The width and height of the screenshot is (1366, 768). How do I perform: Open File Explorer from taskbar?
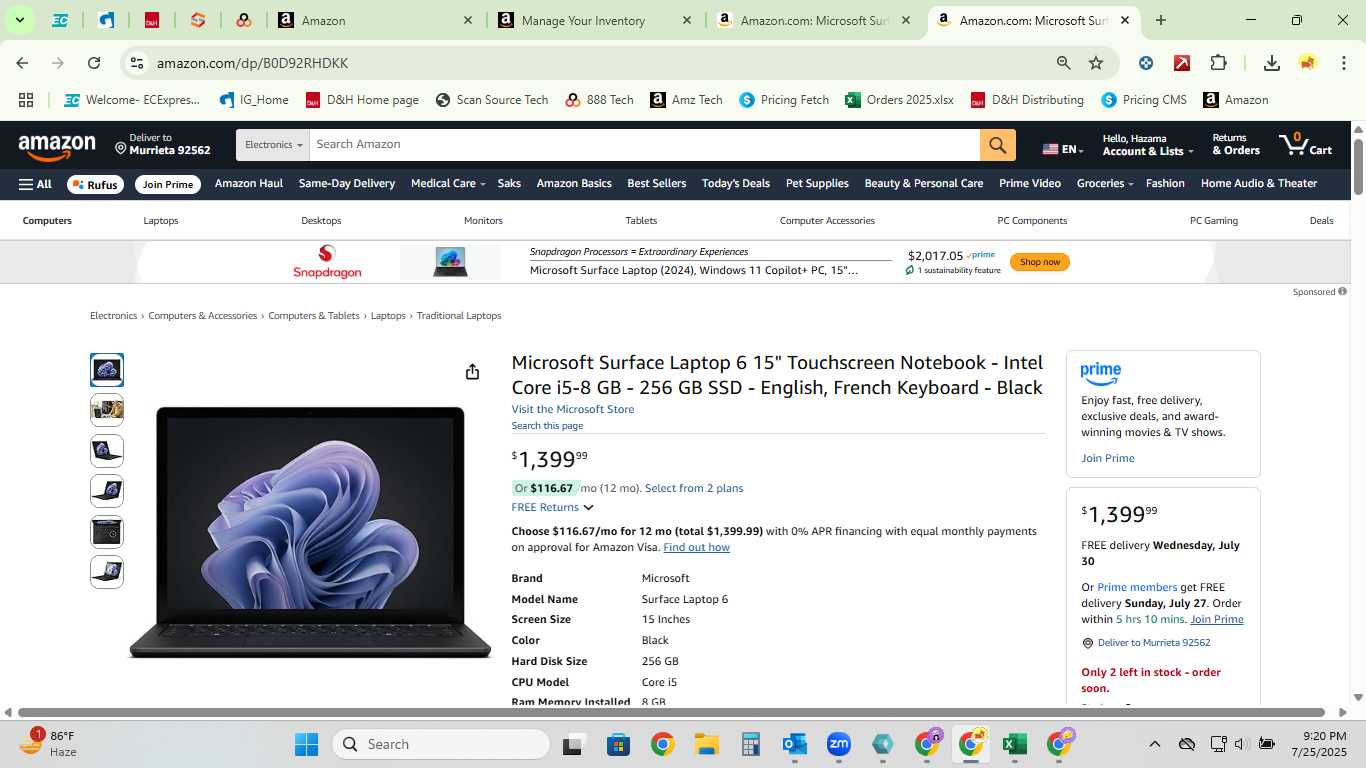click(707, 744)
